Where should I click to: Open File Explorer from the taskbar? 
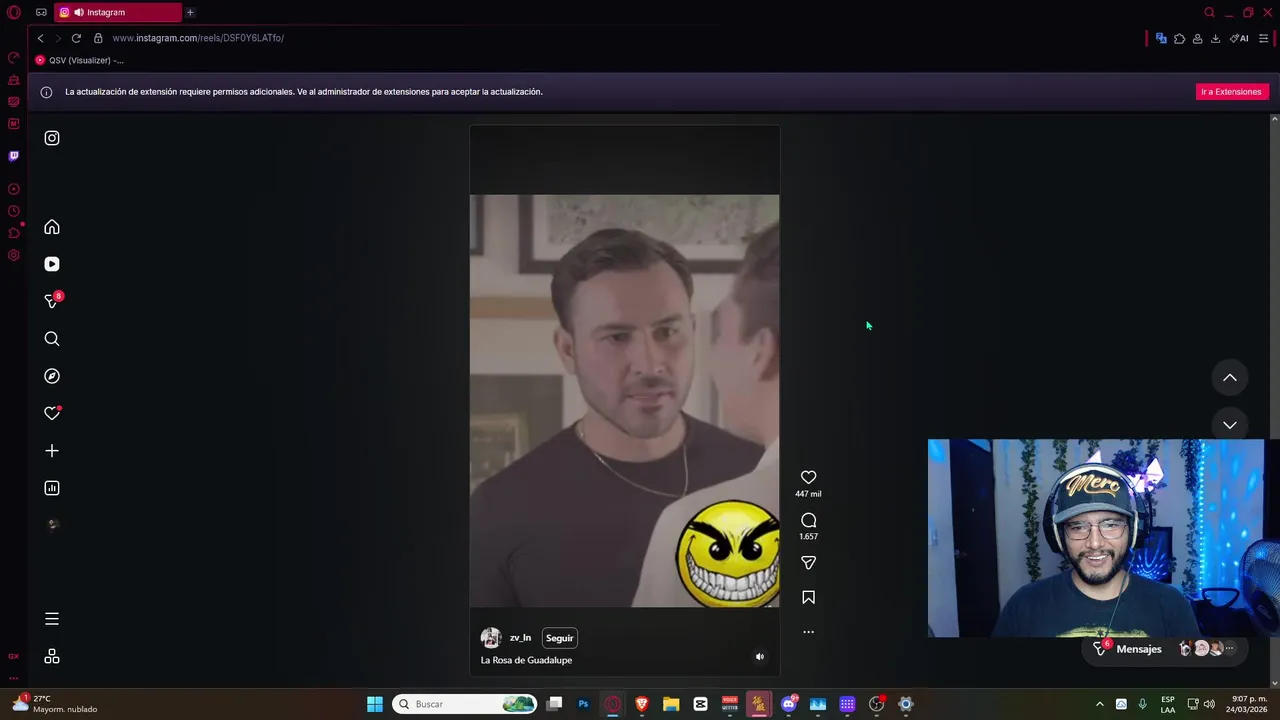[x=671, y=704]
